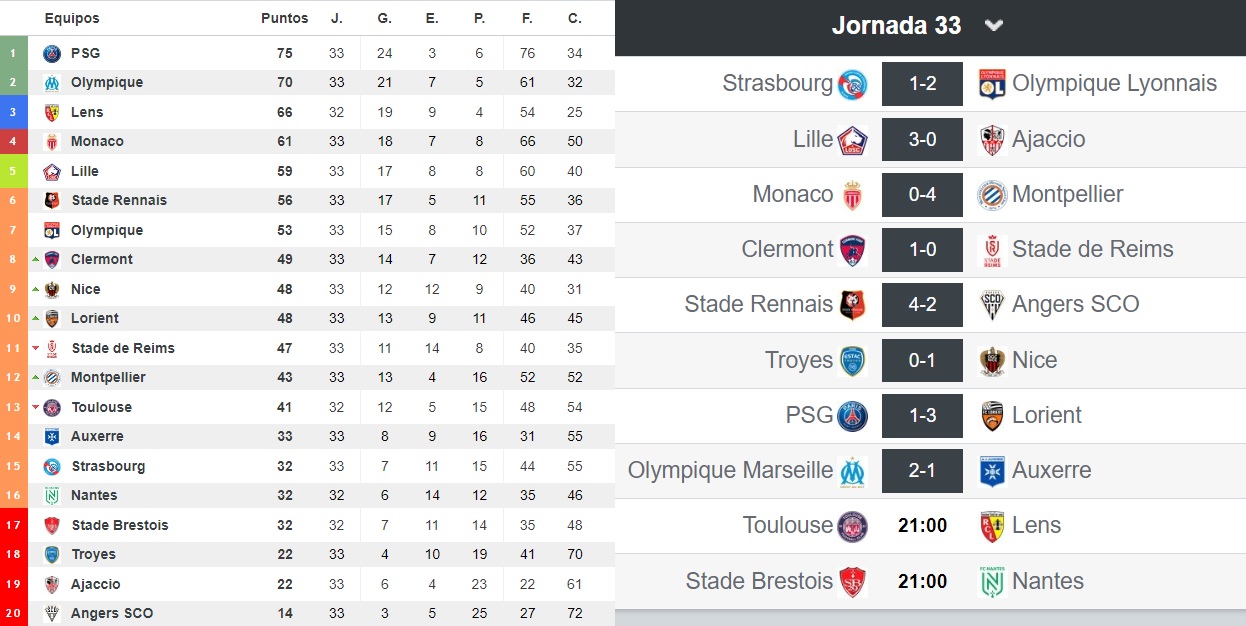The height and width of the screenshot is (626, 1246).
Task: Open the PSG 1-3 Lorient score
Action: click(x=922, y=415)
